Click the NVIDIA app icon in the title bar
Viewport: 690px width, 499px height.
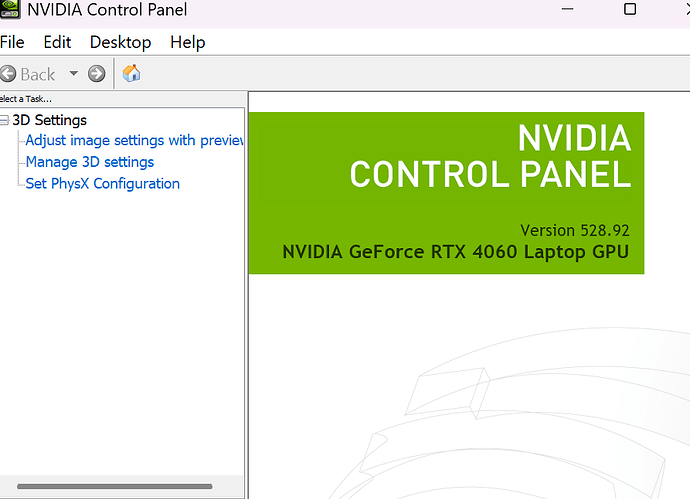[x=10, y=9]
